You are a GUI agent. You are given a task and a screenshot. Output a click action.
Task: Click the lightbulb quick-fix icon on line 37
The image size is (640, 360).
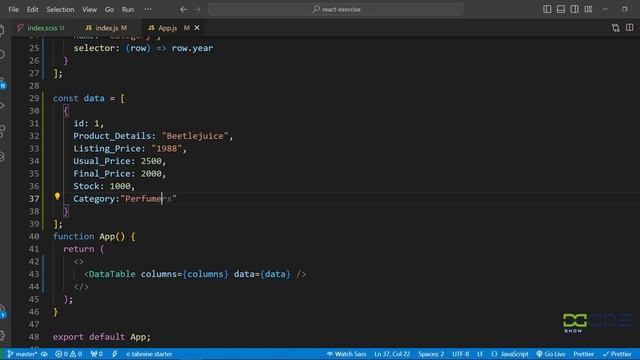[x=58, y=196]
